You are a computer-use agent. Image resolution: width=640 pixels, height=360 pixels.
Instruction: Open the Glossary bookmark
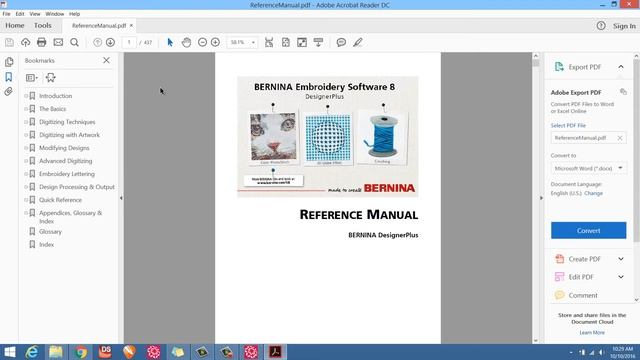[50, 232]
